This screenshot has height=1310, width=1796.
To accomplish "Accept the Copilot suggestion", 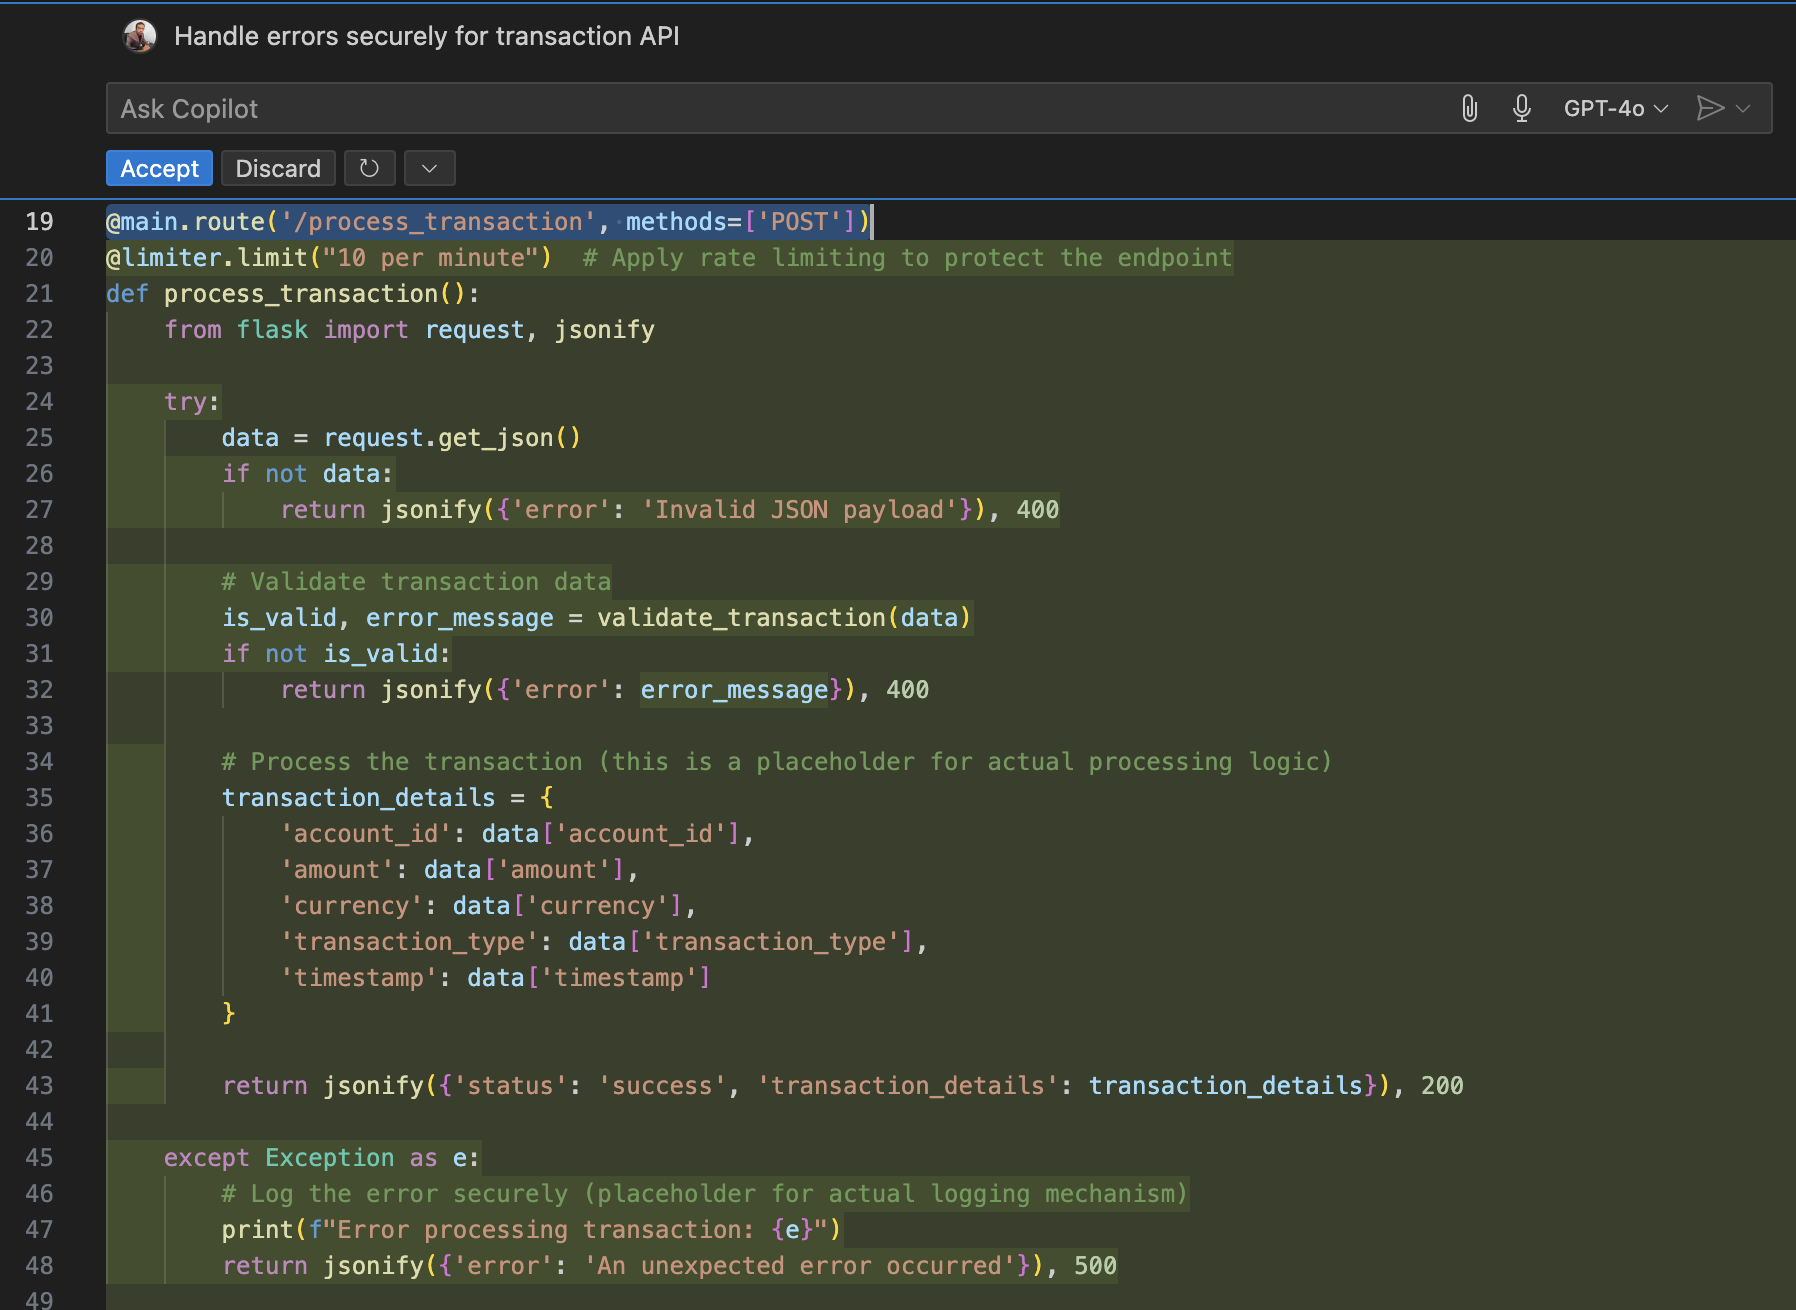I will point(158,168).
